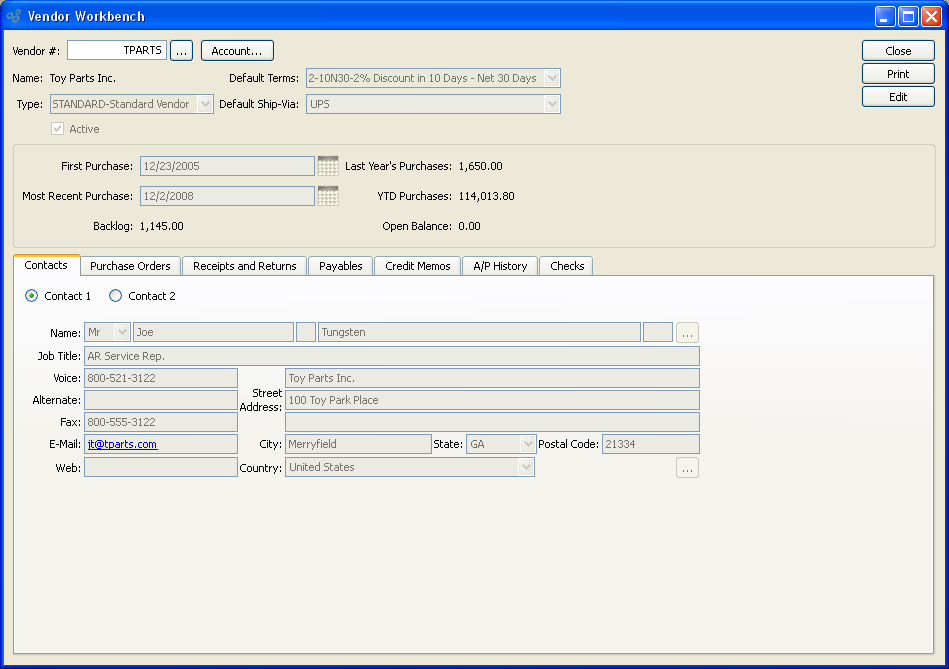Screen dimensions: 949x669
Task: Click the Job Title field
Action: (x=392, y=356)
